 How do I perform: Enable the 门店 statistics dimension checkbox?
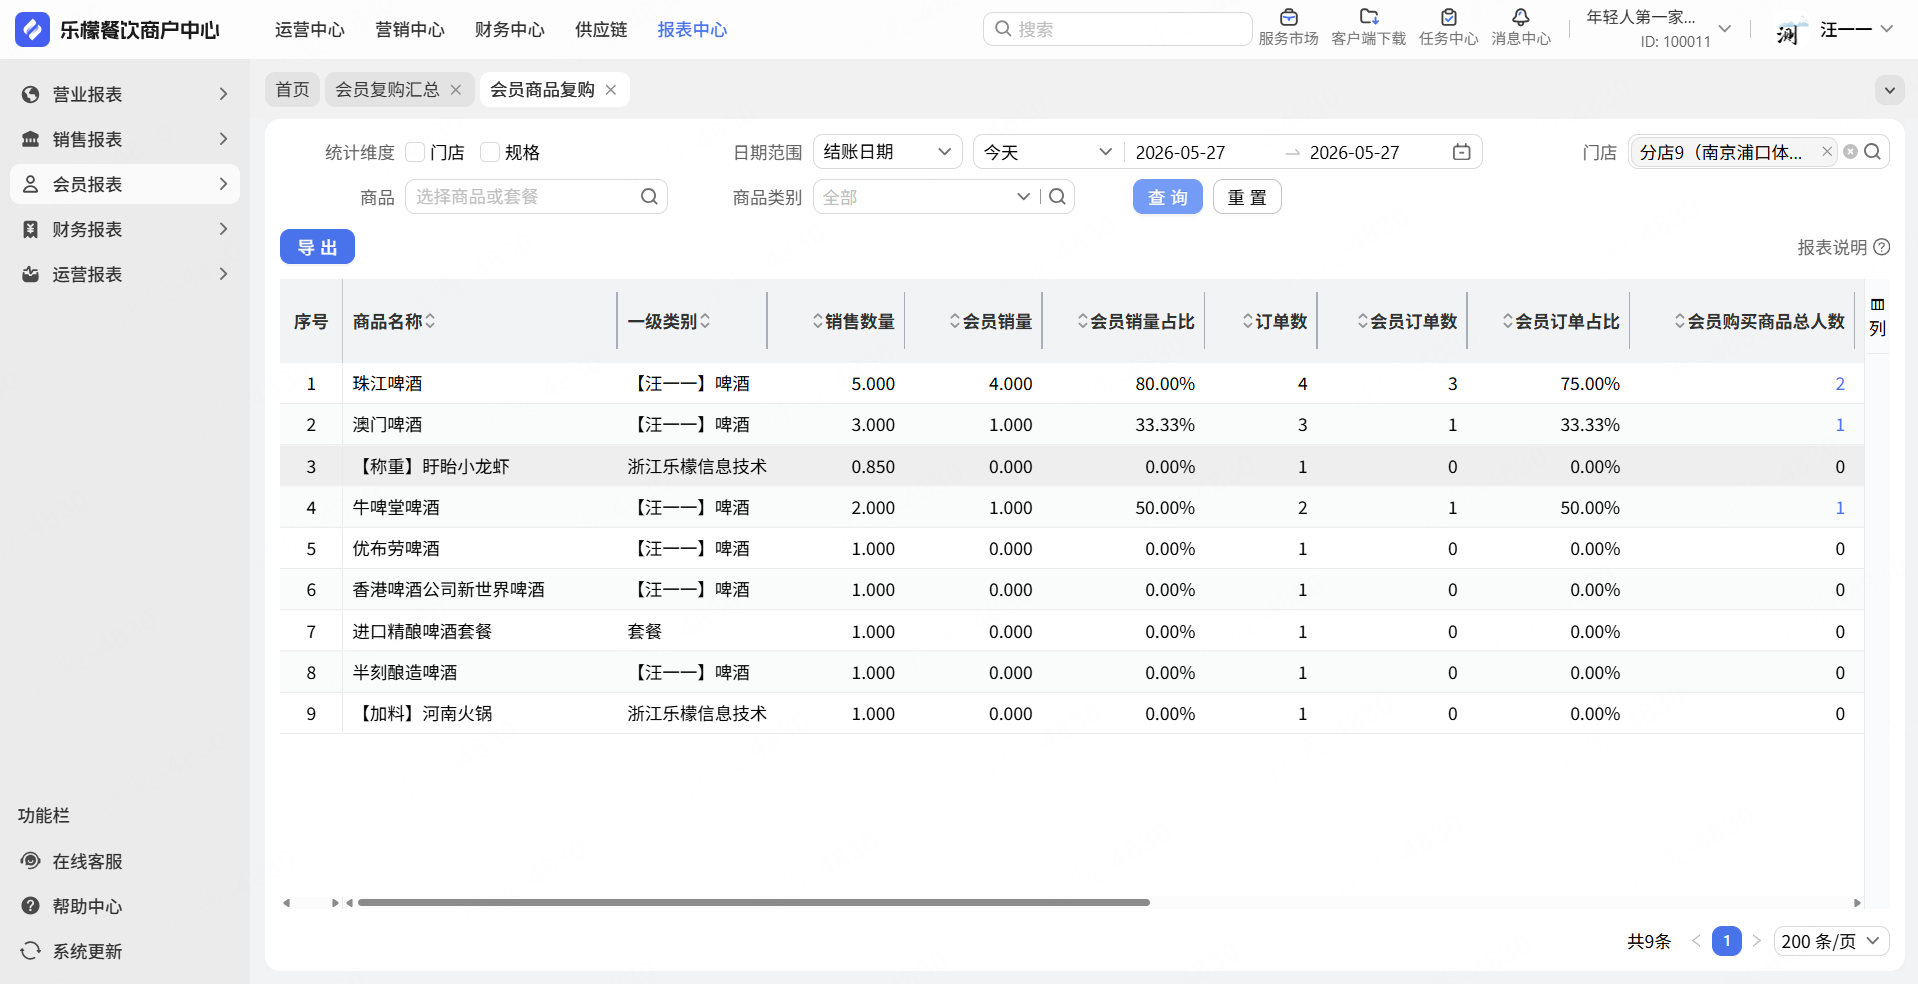pos(415,152)
